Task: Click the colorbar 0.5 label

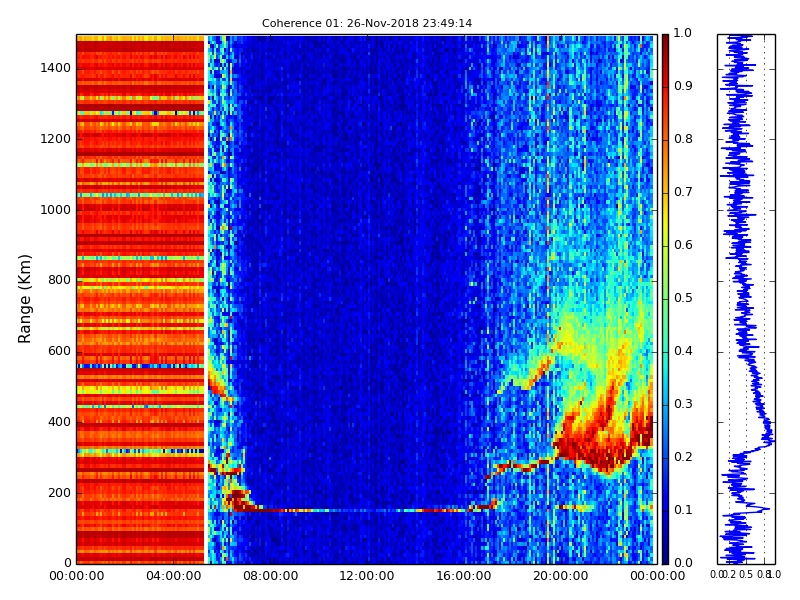Action: point(683,298)
